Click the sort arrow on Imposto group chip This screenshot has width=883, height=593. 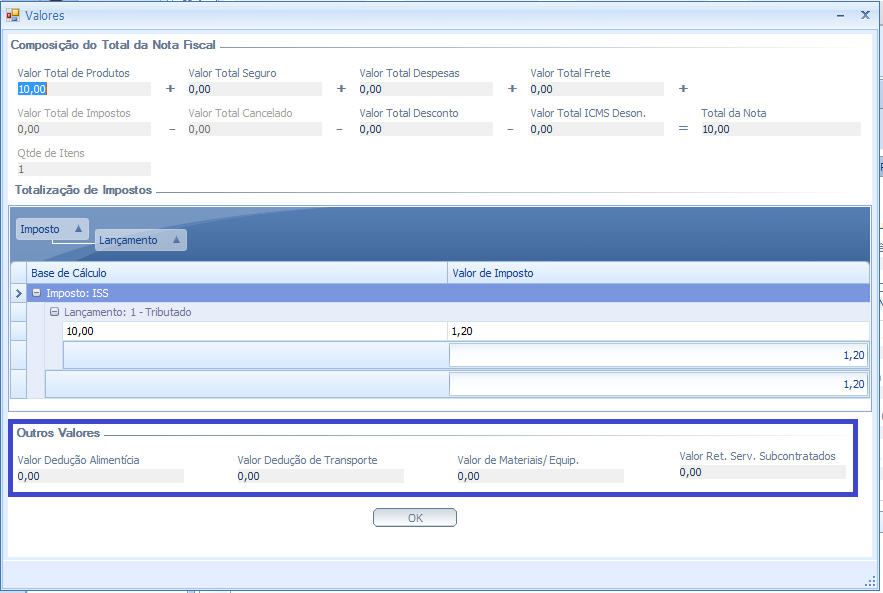point(78,229)
